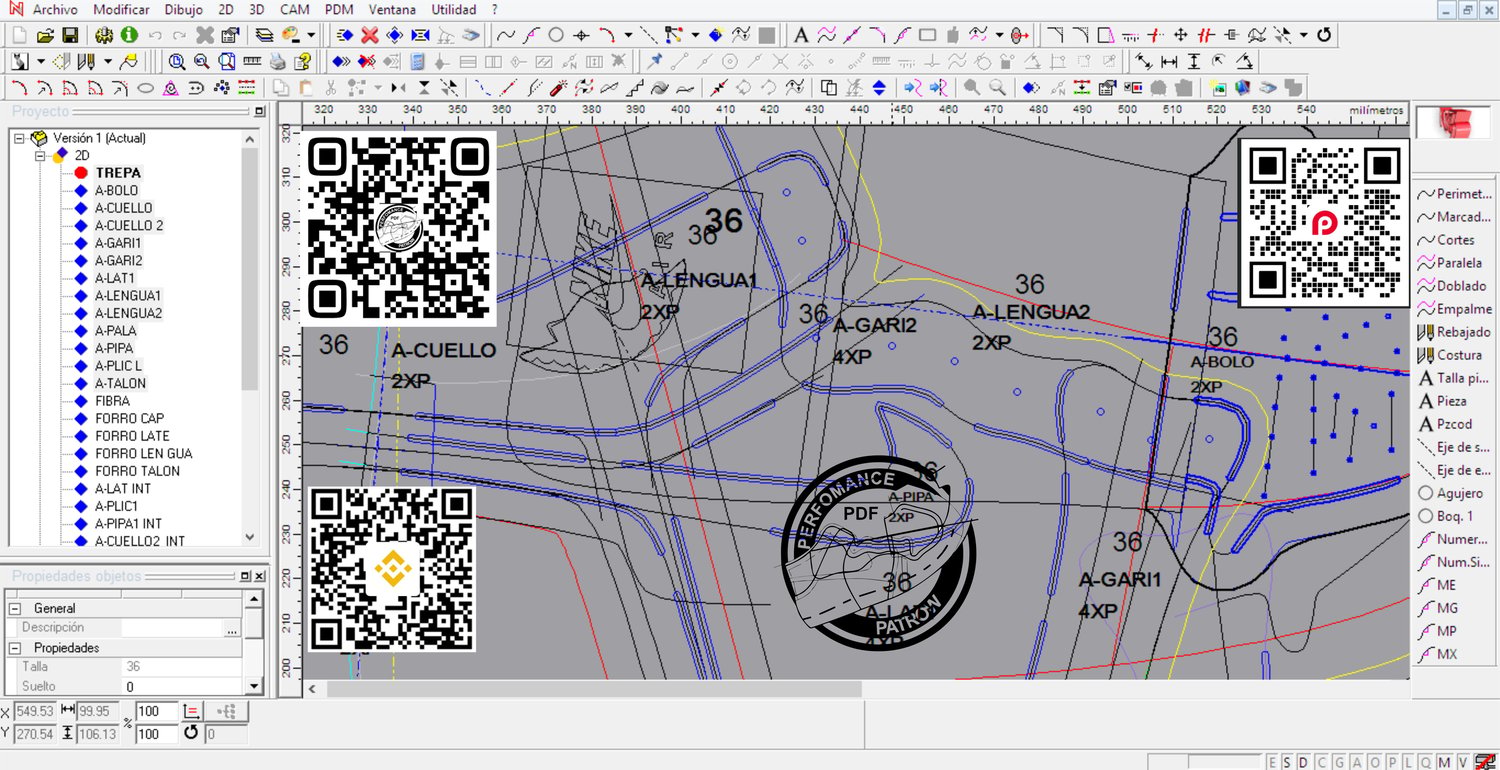Collapse the Propiedades section
Screen dimensions: 1500x770
point(15,648)
